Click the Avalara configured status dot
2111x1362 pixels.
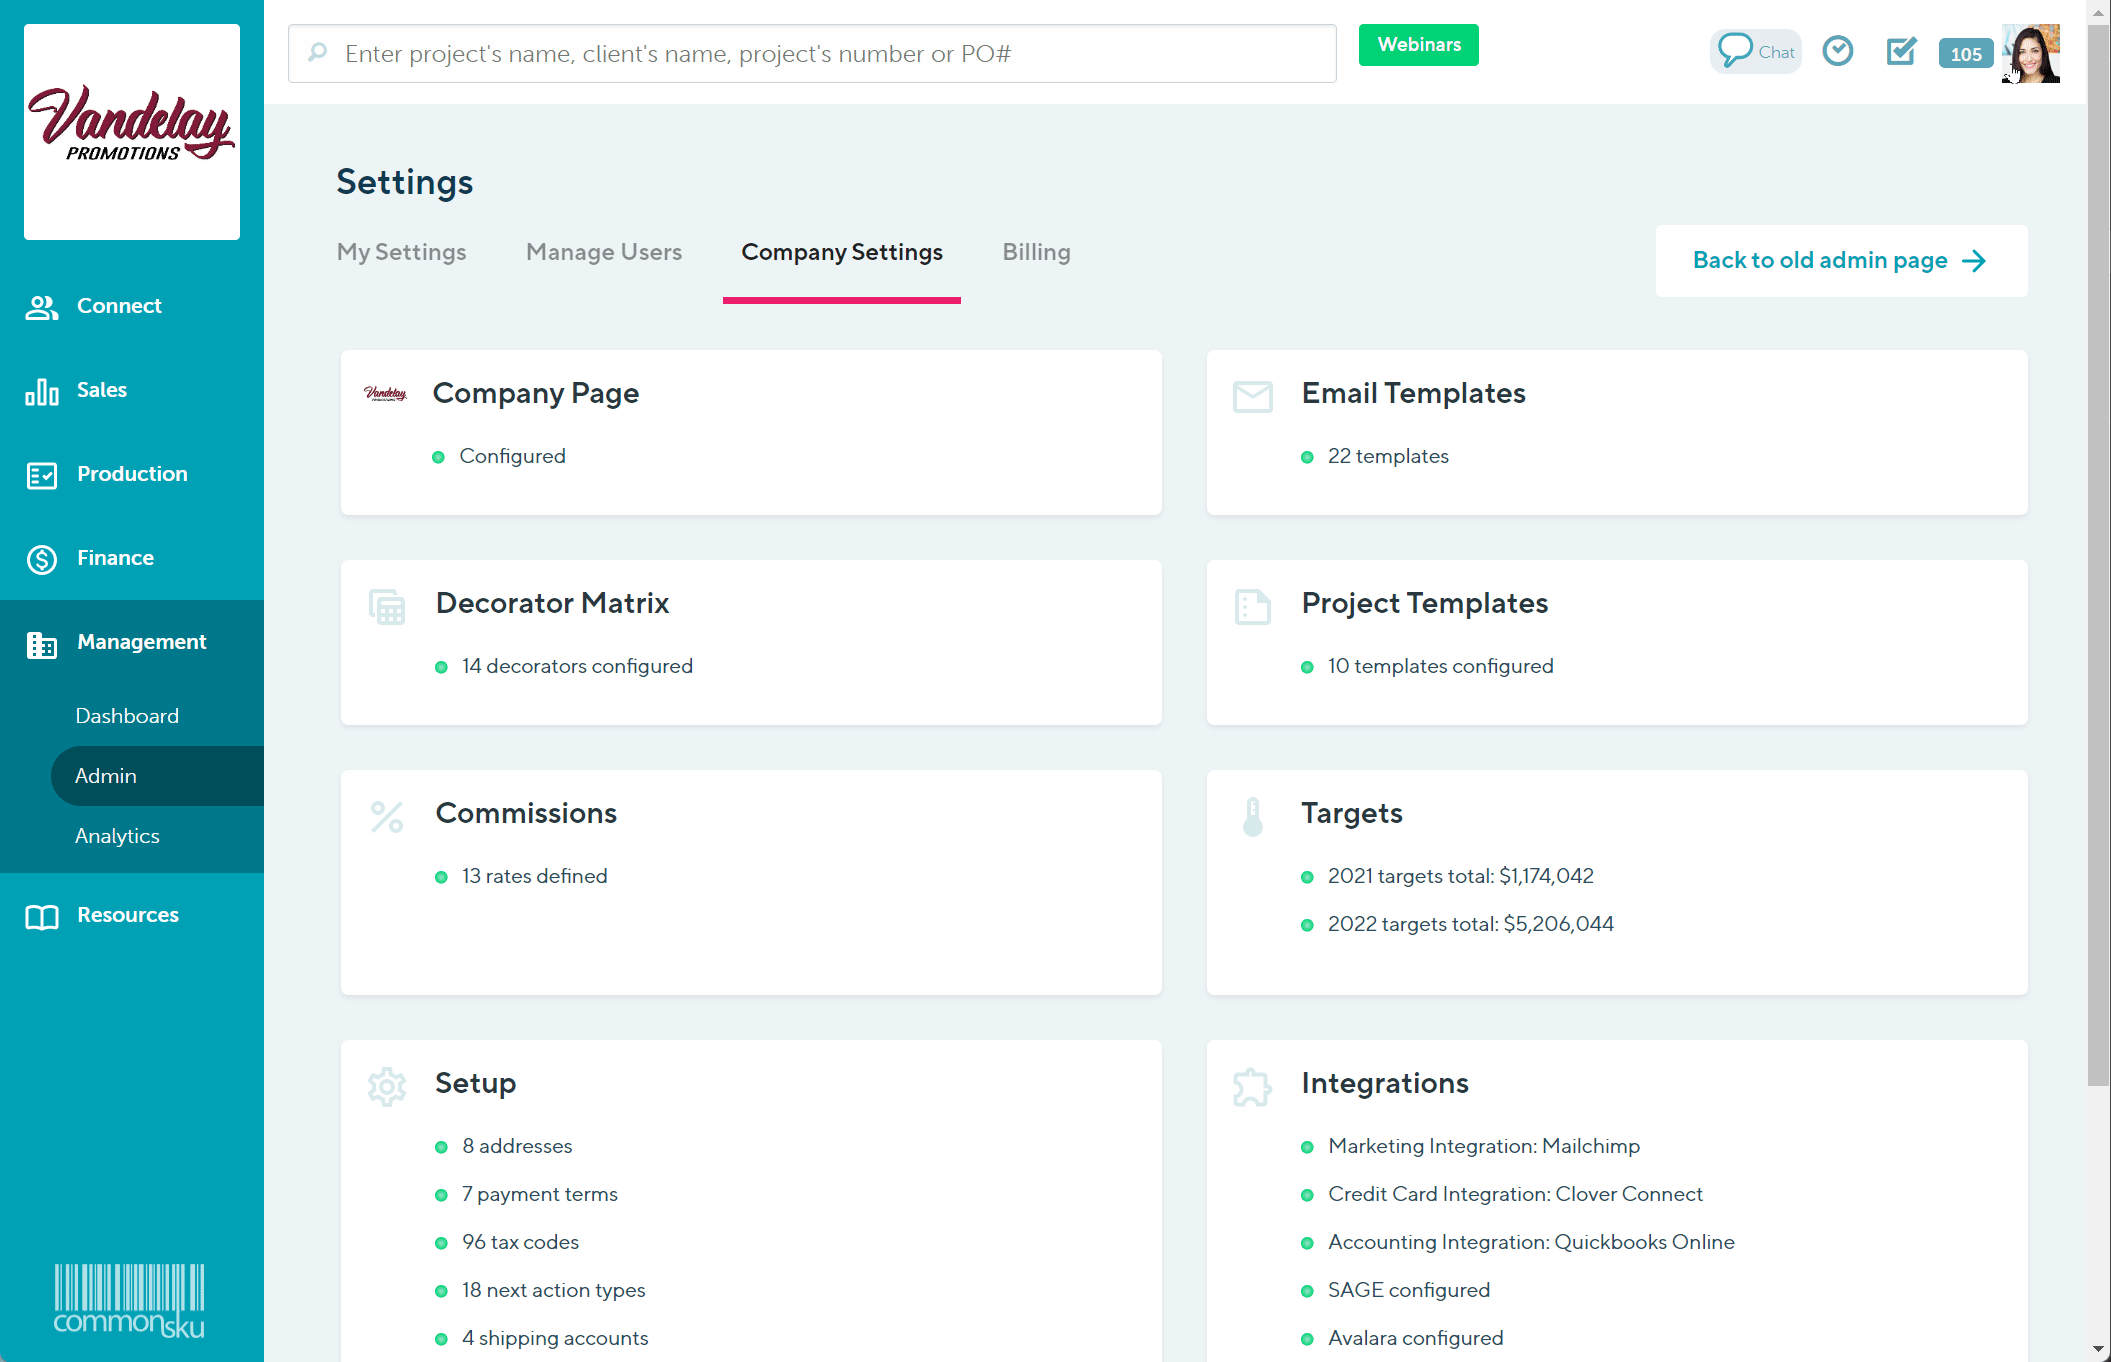[1308, 1339]
